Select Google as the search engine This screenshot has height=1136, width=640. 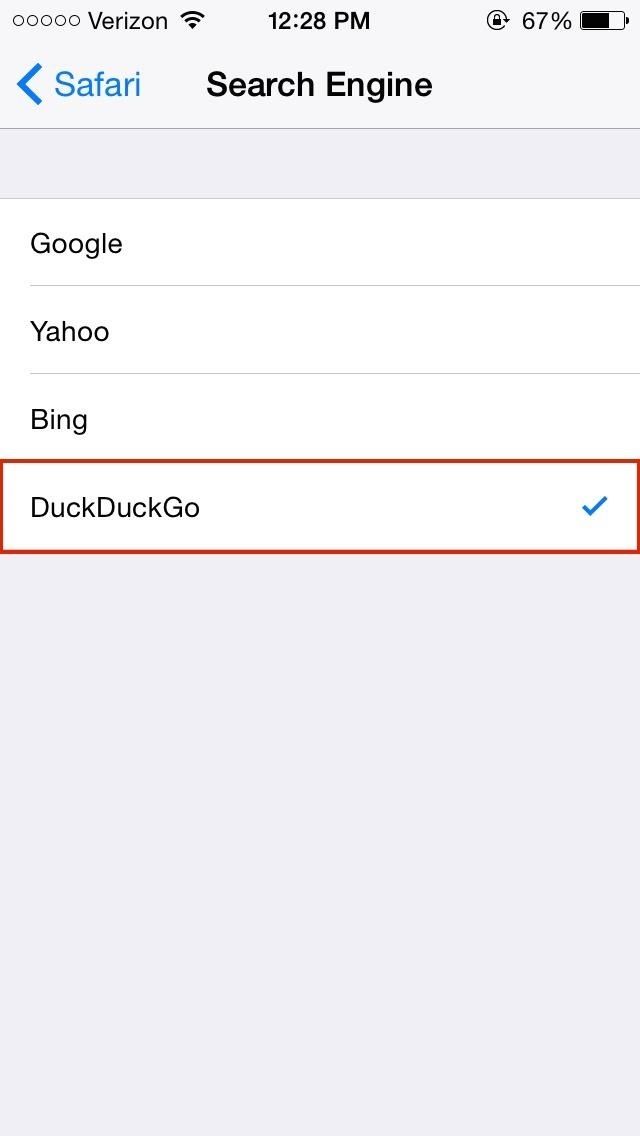pyautogui.click(x=320, y=243)
